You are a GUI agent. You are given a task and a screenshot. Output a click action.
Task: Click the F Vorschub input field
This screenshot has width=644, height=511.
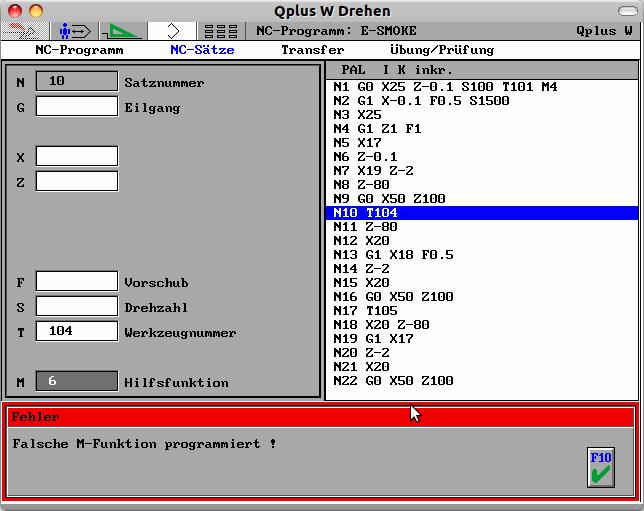tap(77, 281)
